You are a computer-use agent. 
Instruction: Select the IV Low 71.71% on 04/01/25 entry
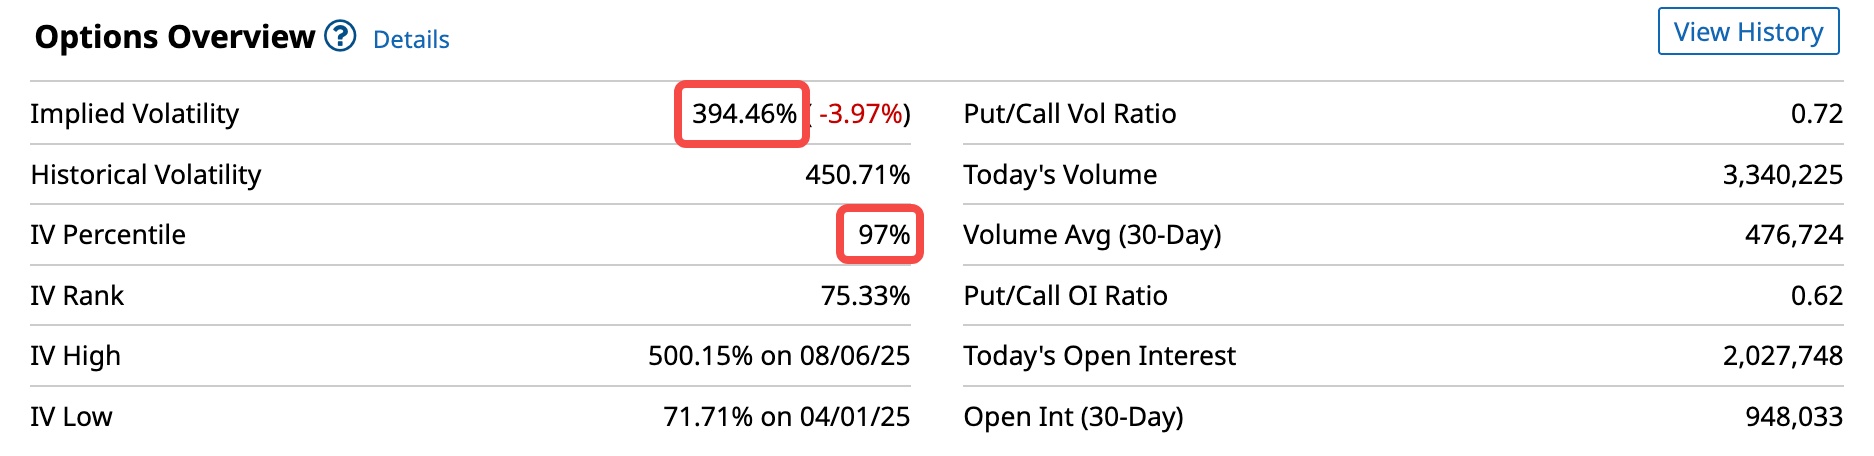tap(787, 417)
